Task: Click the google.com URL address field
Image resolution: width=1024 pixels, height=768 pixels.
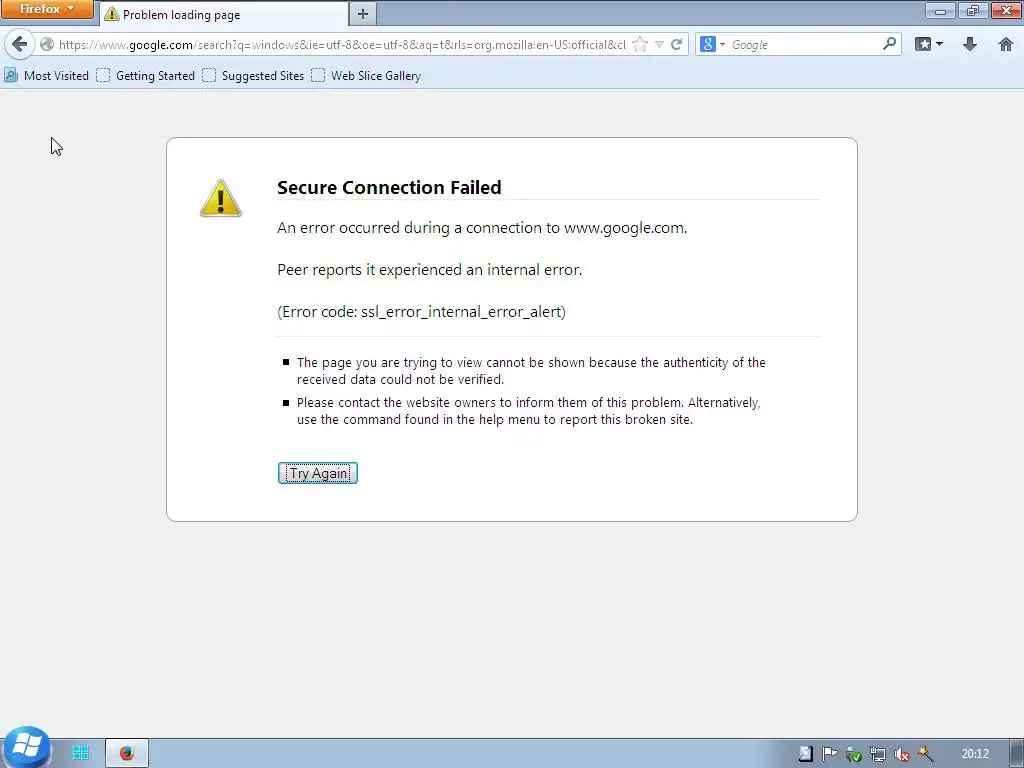Action: coord(342,44)
